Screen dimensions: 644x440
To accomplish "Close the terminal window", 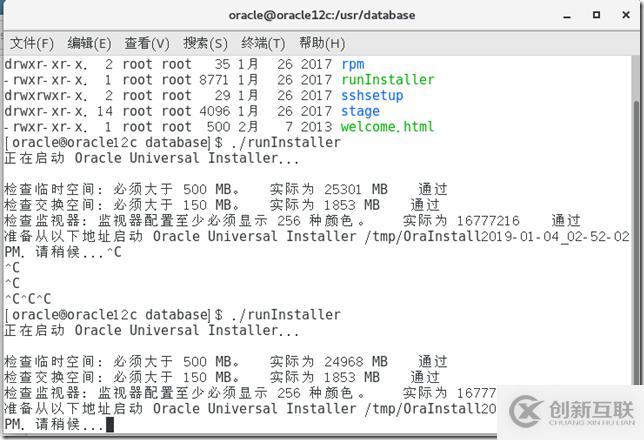I will [x=626, y=15].
